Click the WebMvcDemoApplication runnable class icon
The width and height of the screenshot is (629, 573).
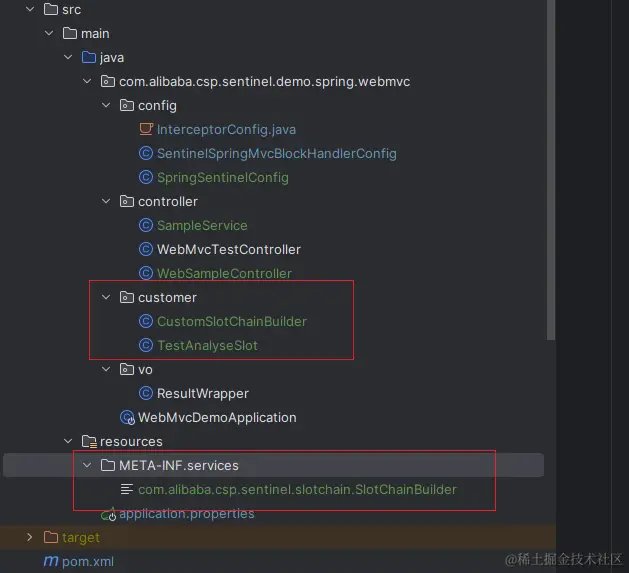pyautogui.click(x=128, y=417)
